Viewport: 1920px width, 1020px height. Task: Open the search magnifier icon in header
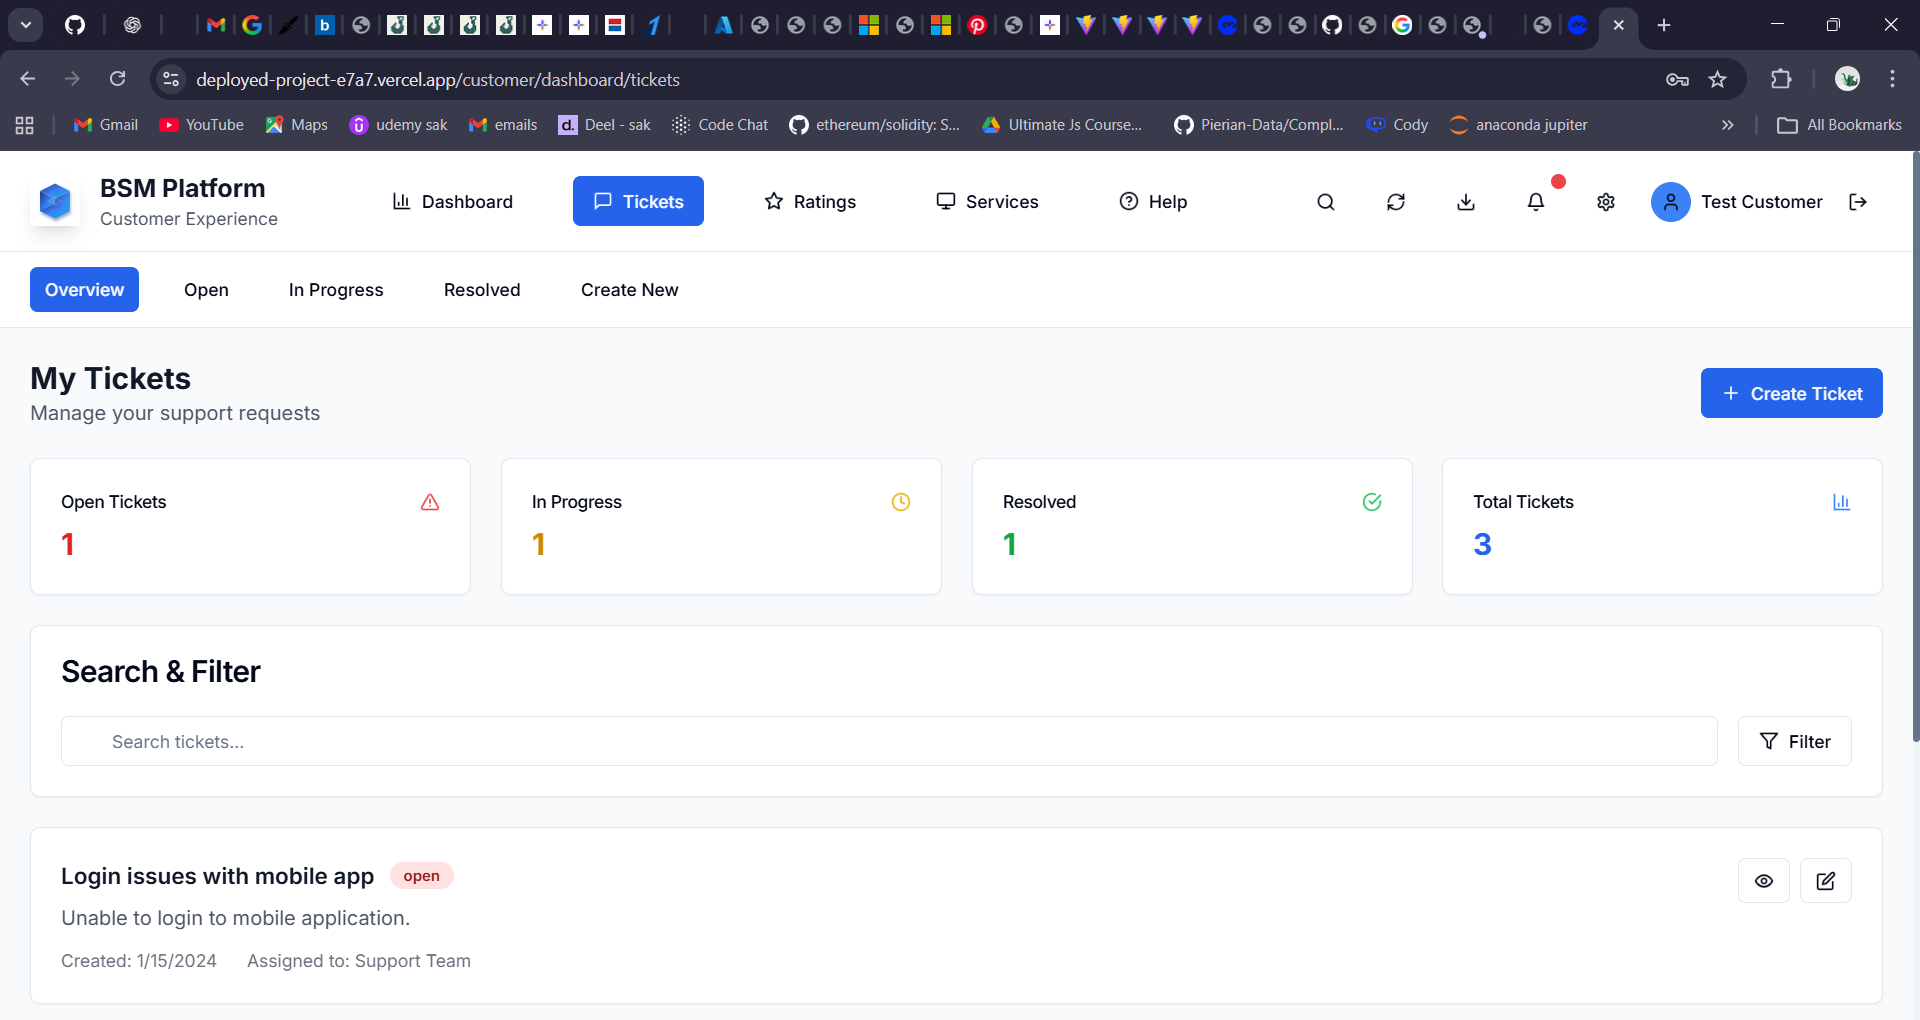point(1326,202)
